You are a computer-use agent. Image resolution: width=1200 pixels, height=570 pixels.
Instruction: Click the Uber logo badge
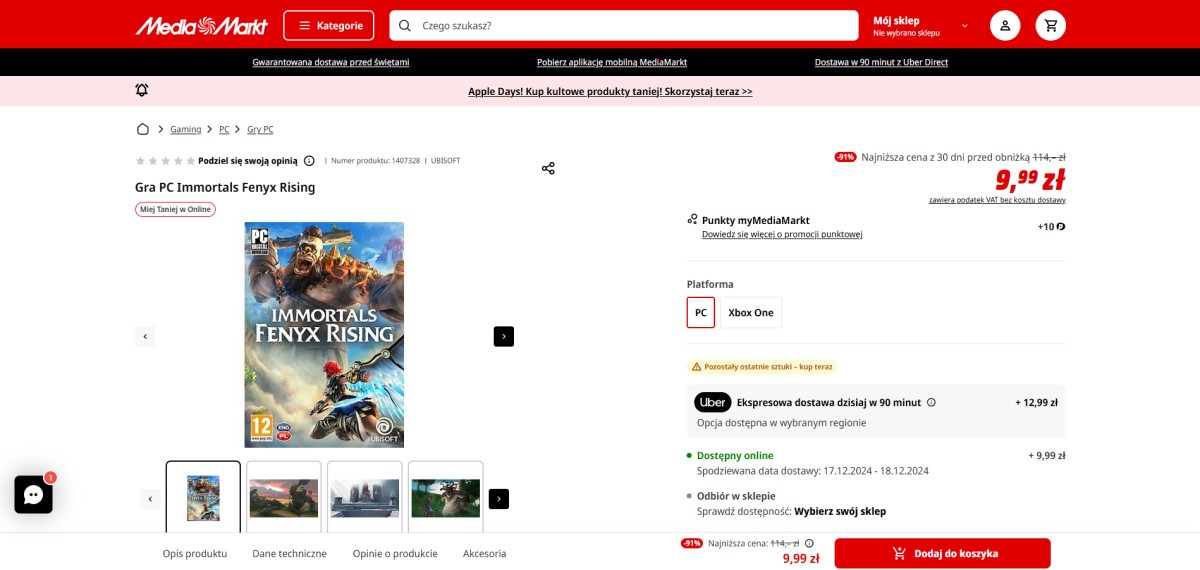(713, 402)
